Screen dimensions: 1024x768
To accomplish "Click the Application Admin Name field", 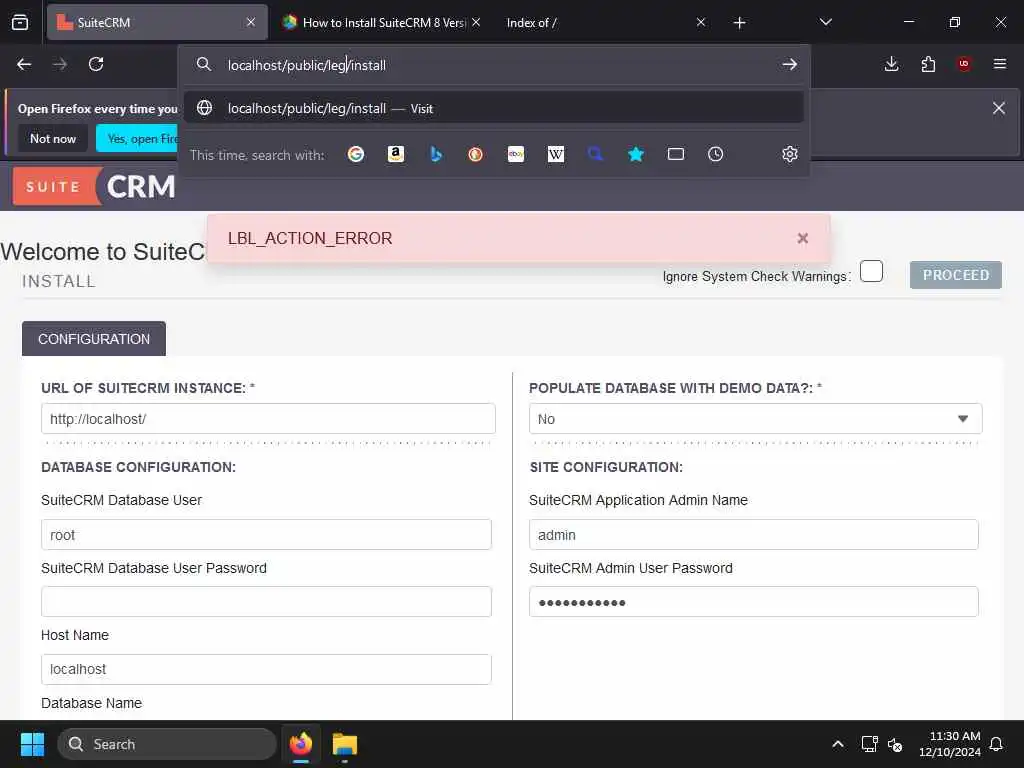I will pos(754,534).
